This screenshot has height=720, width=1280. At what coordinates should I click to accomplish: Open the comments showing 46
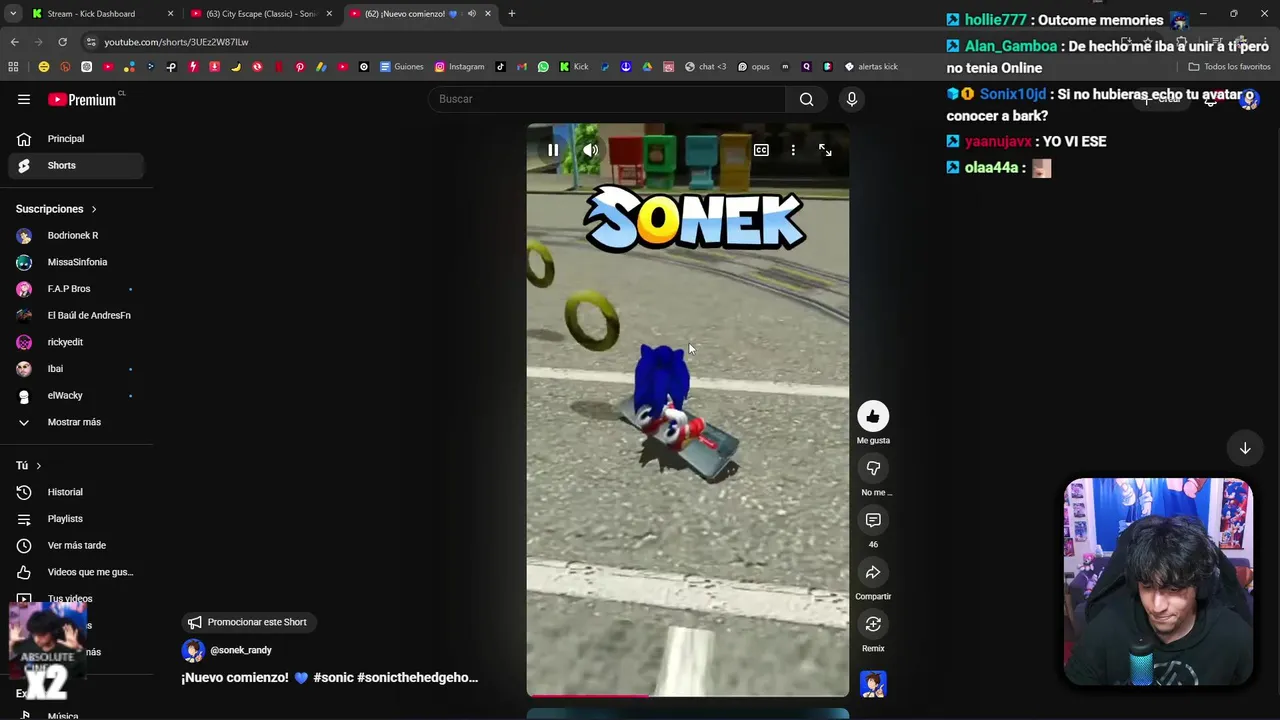[873, 520]
